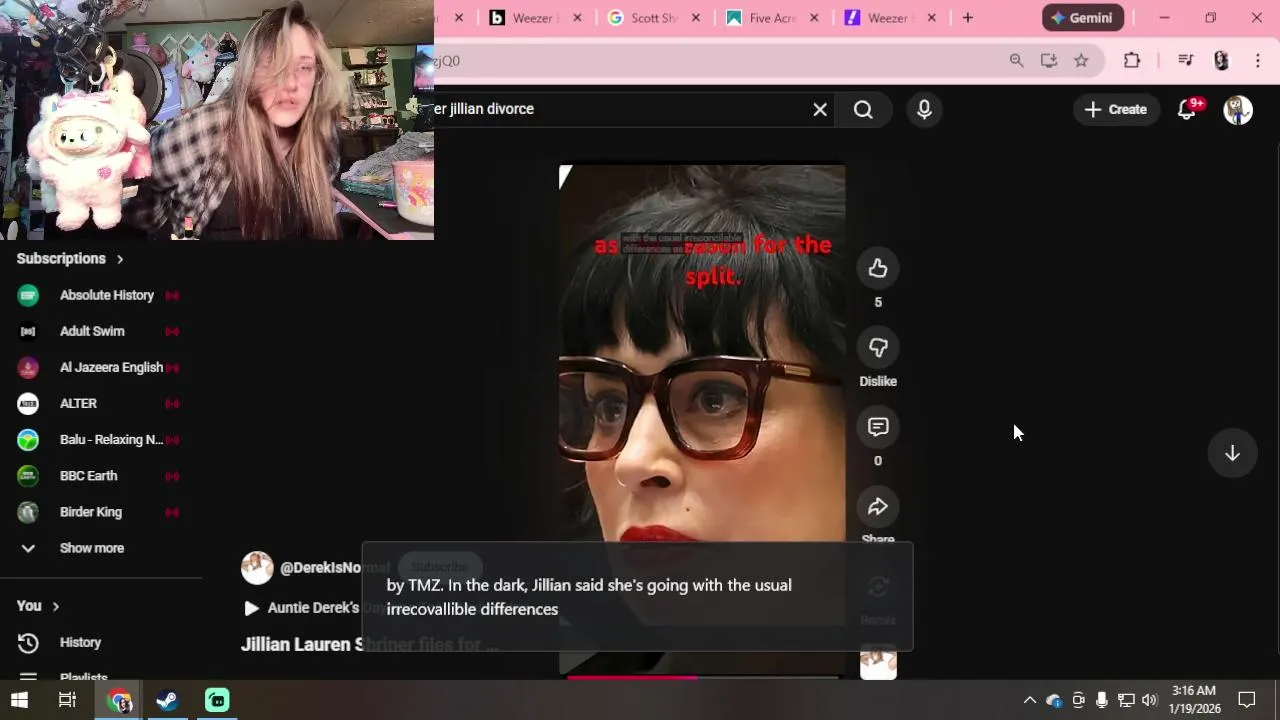Go to next Short with down arrow
Viewport: 1280px width, 720px height.
(1232, 453)
